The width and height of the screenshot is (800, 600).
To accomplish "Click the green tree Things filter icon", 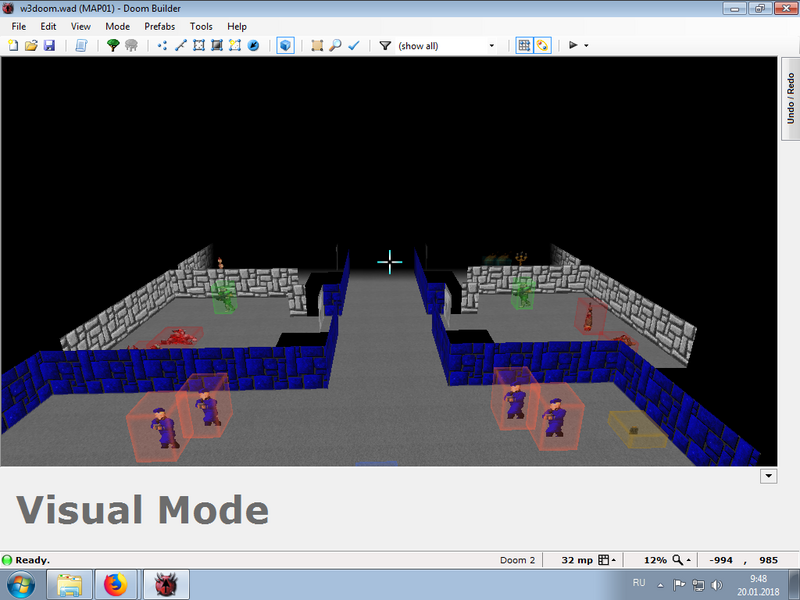I will click(x=113, y=45).
